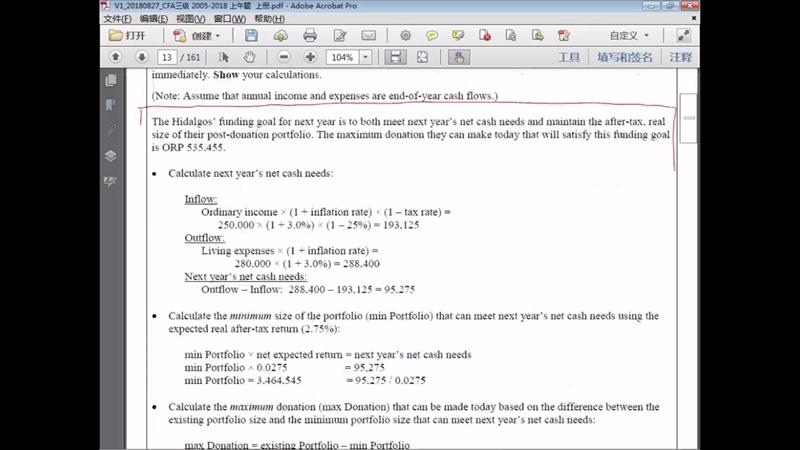The image size is (800, 450).
Task: Select the Hand pan tool
Action: click(x=249, y=57)
